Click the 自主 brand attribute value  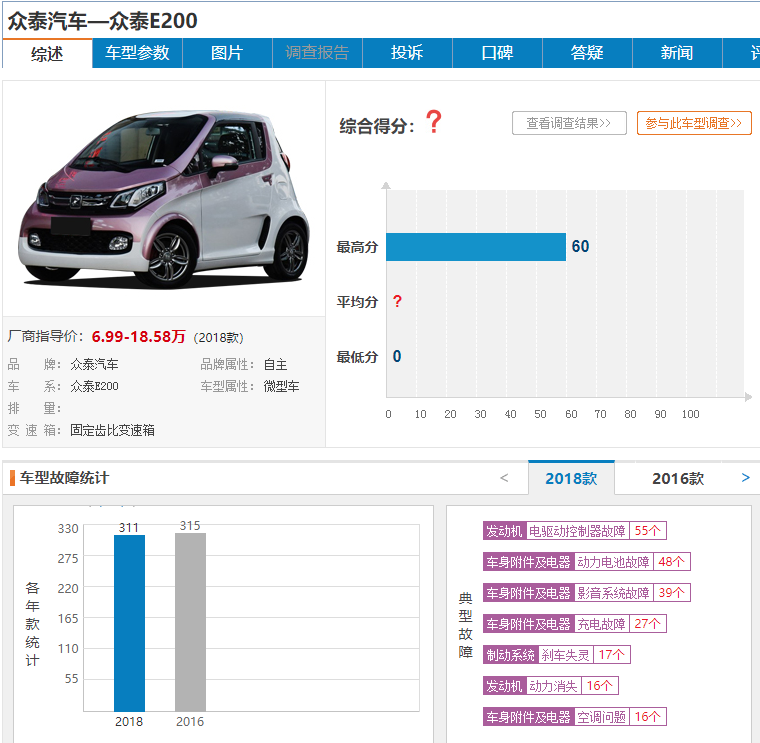275,364
